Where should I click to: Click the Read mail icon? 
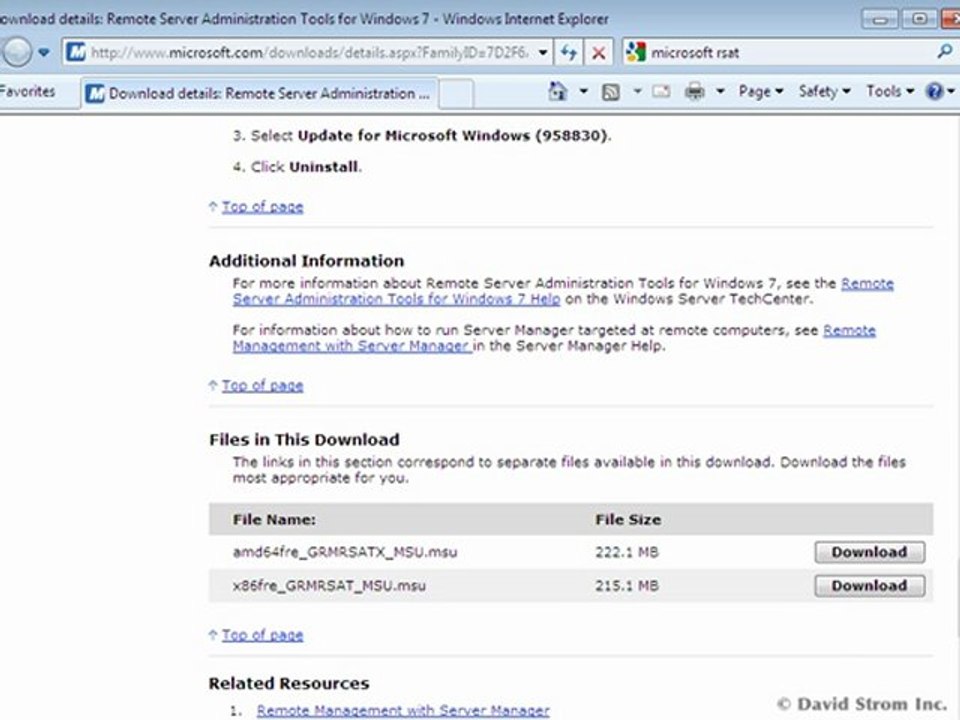point(661,92)
